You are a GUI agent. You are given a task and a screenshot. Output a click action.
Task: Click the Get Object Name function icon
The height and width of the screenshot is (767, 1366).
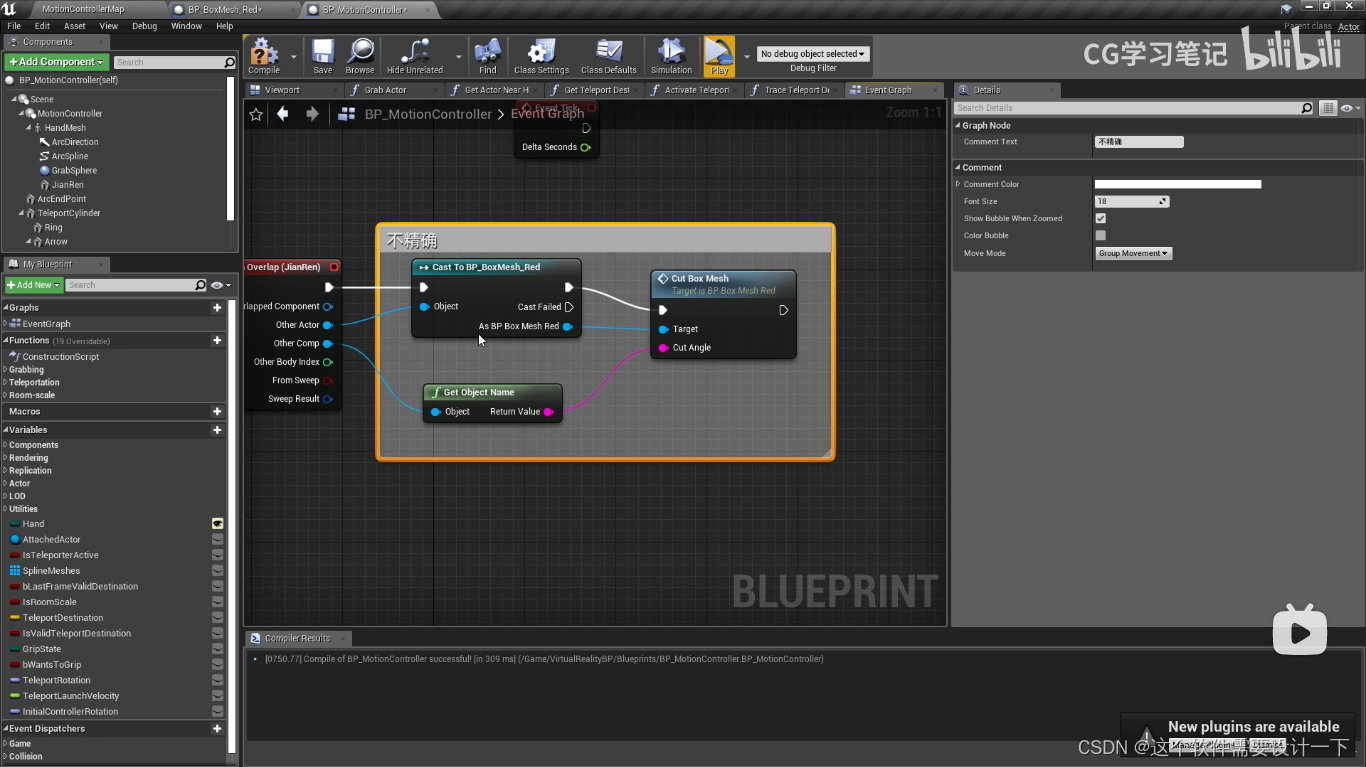[435, 392]
